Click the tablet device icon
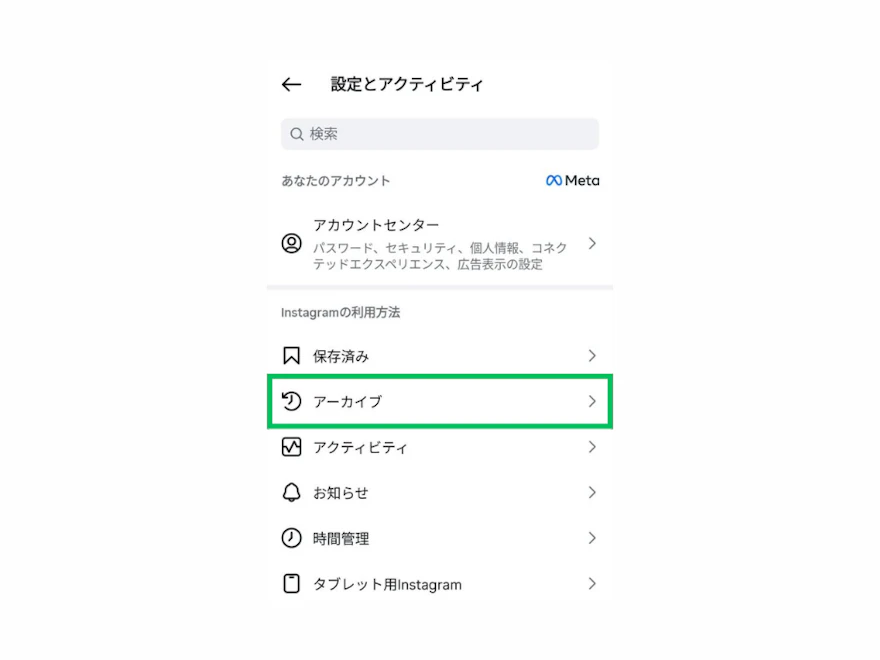 click(291, 584)
